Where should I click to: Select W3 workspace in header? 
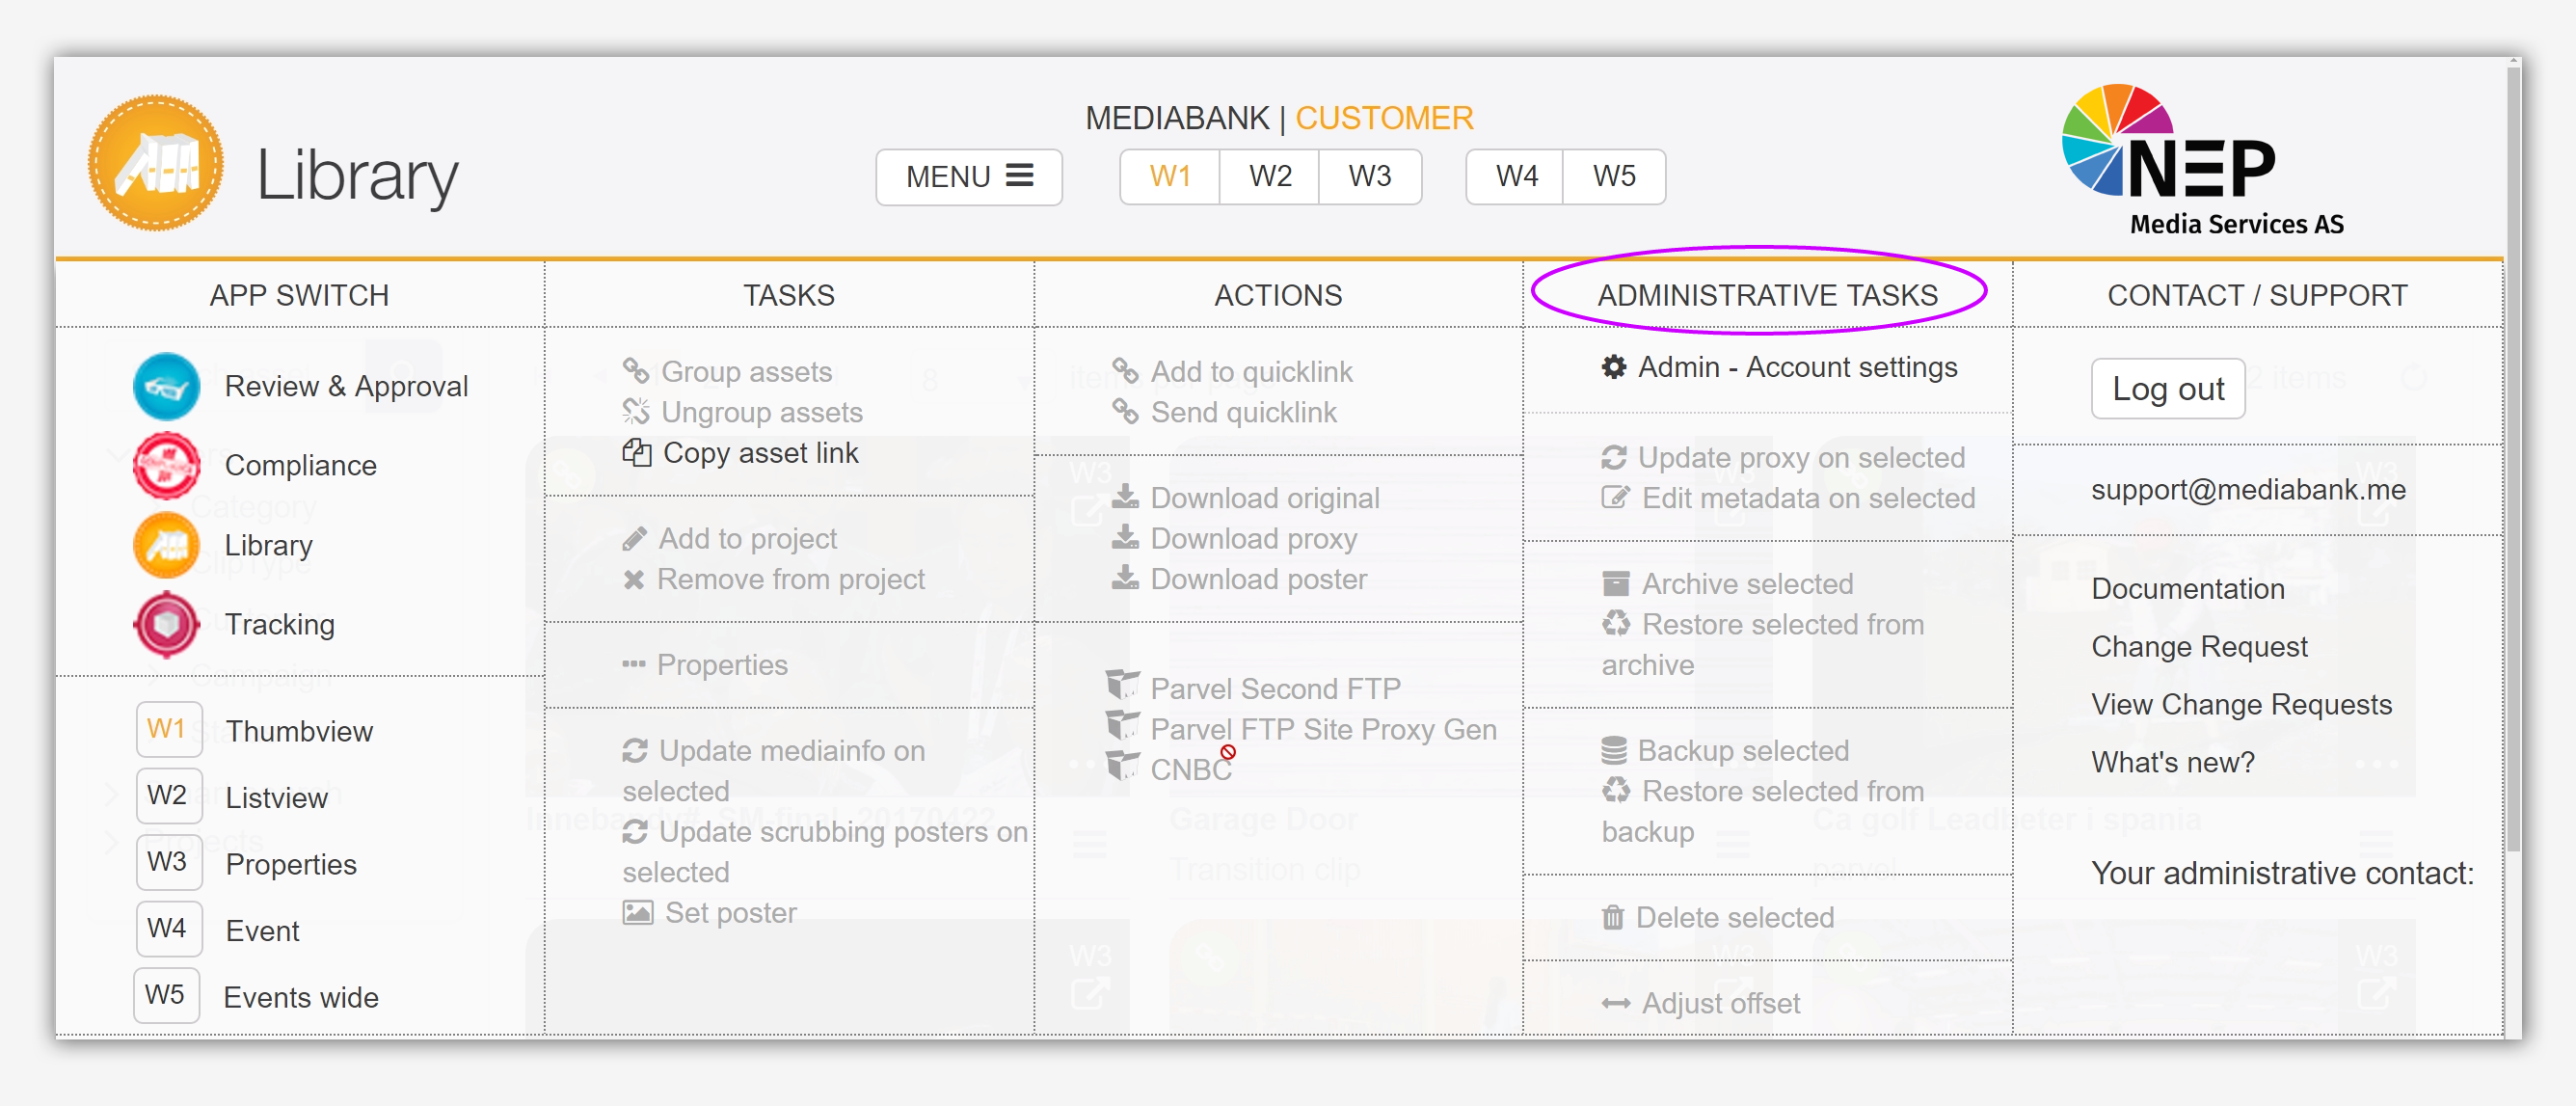tap(1369, 177)
